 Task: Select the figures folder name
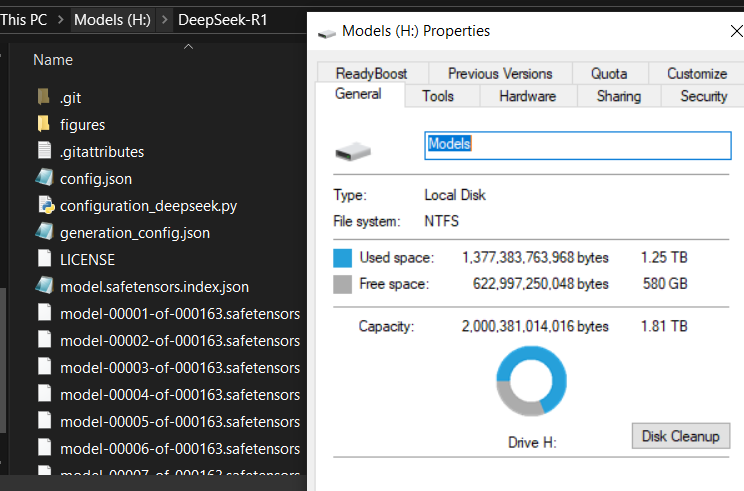83,125
